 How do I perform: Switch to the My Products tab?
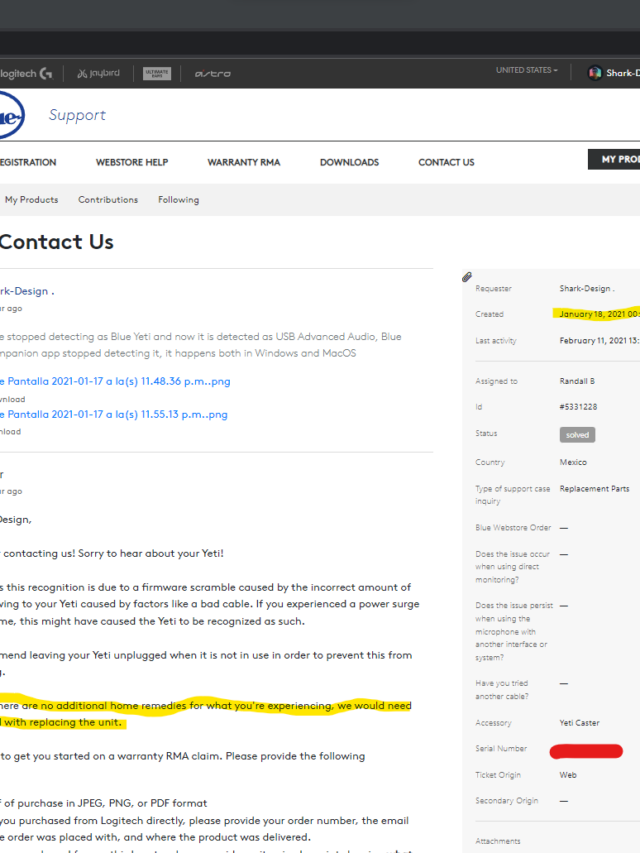point(32,200)
